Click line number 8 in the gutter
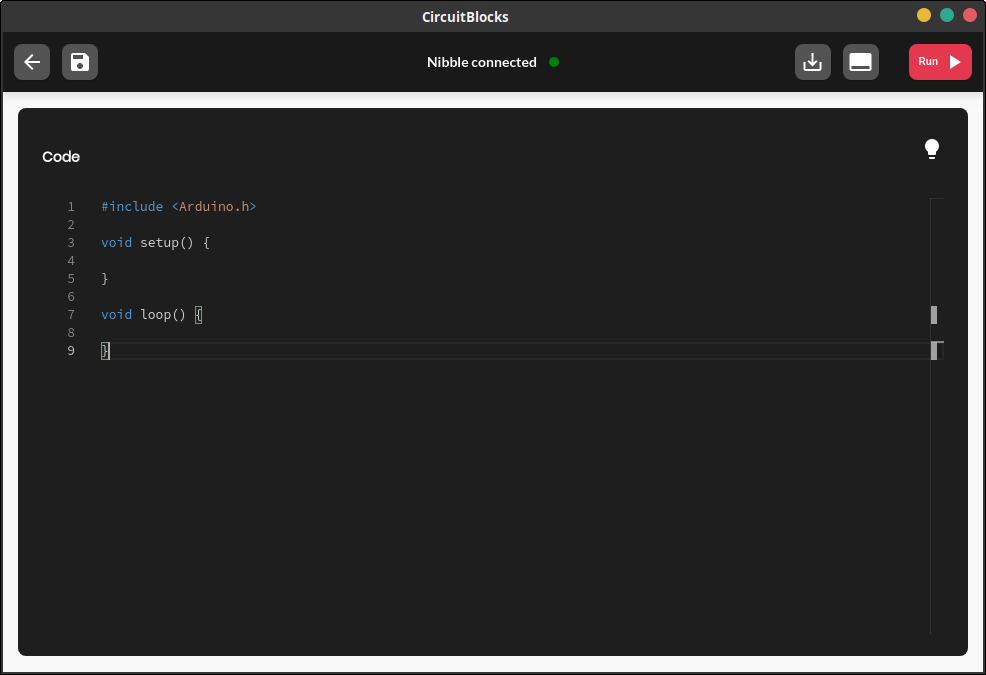The height and width of the screenshot is (675, 986). (71, 332)
